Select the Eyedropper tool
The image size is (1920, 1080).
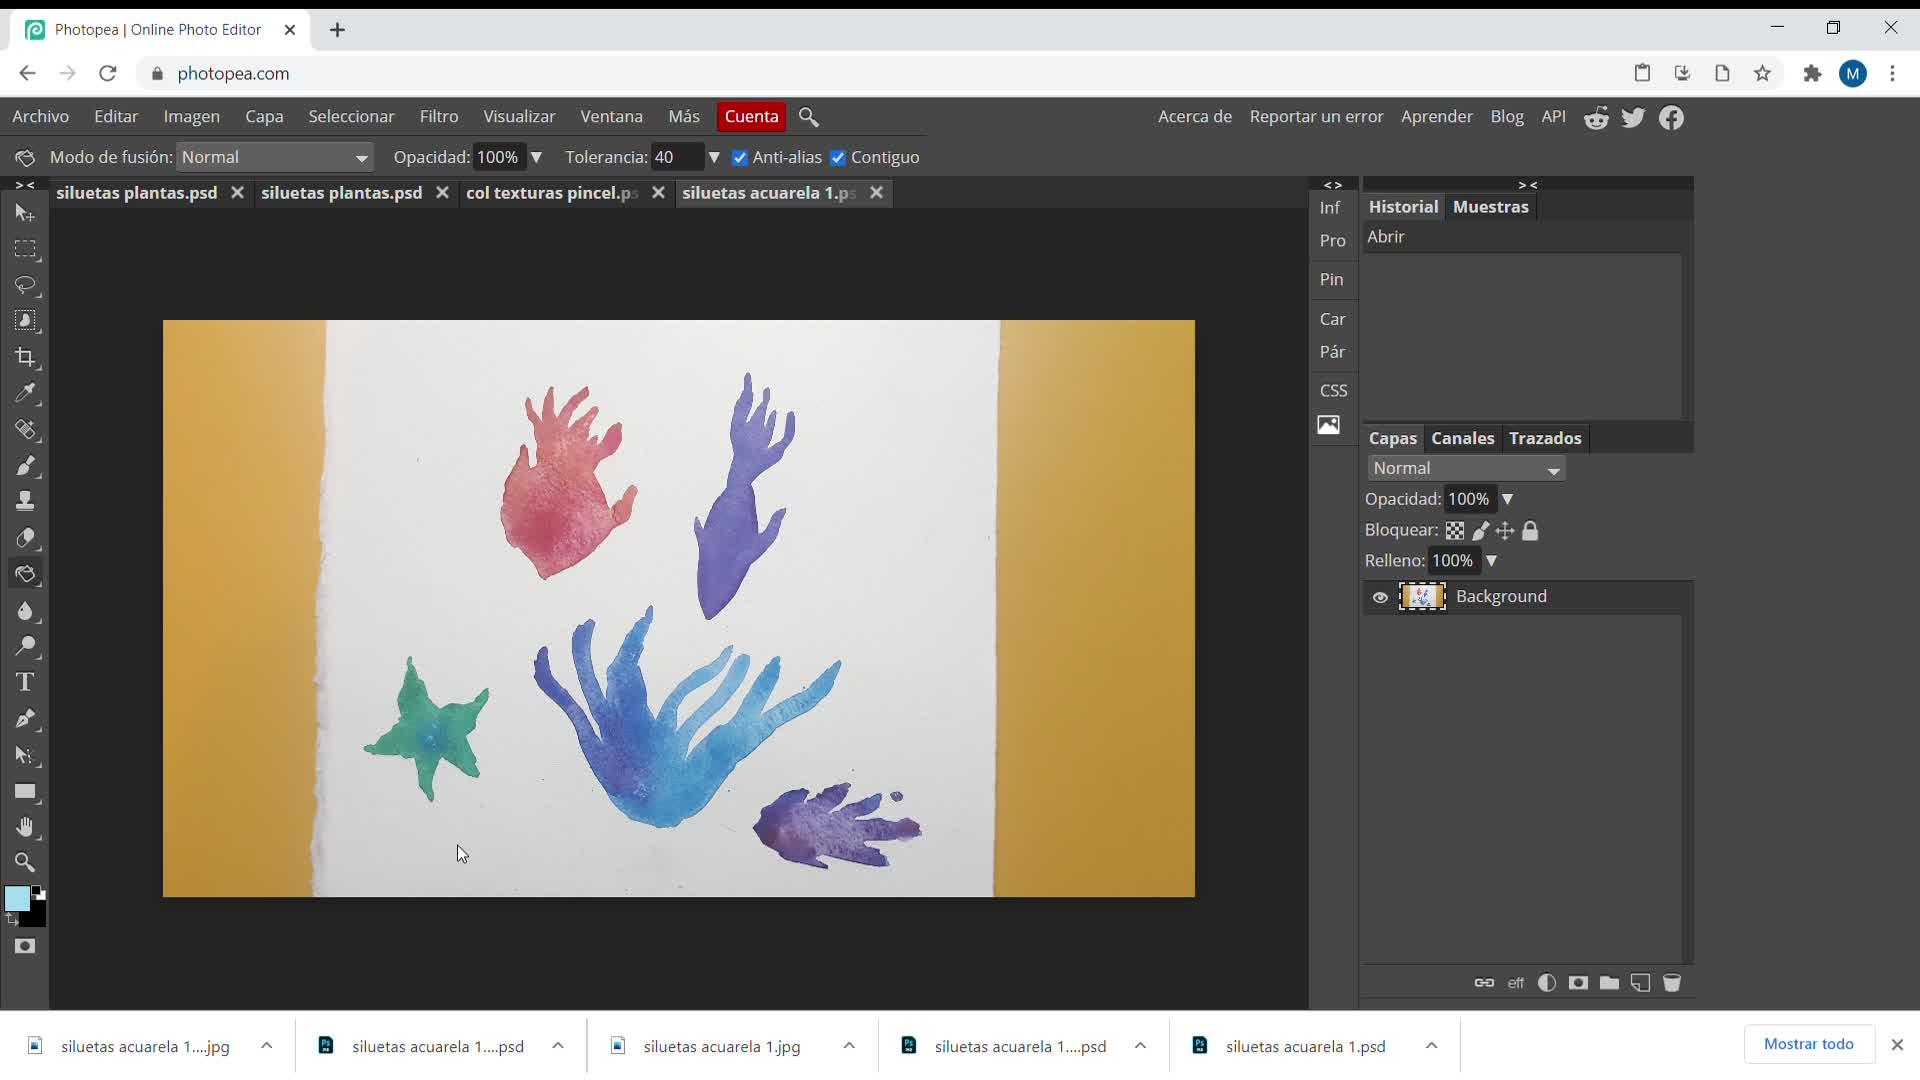[25, 393]
